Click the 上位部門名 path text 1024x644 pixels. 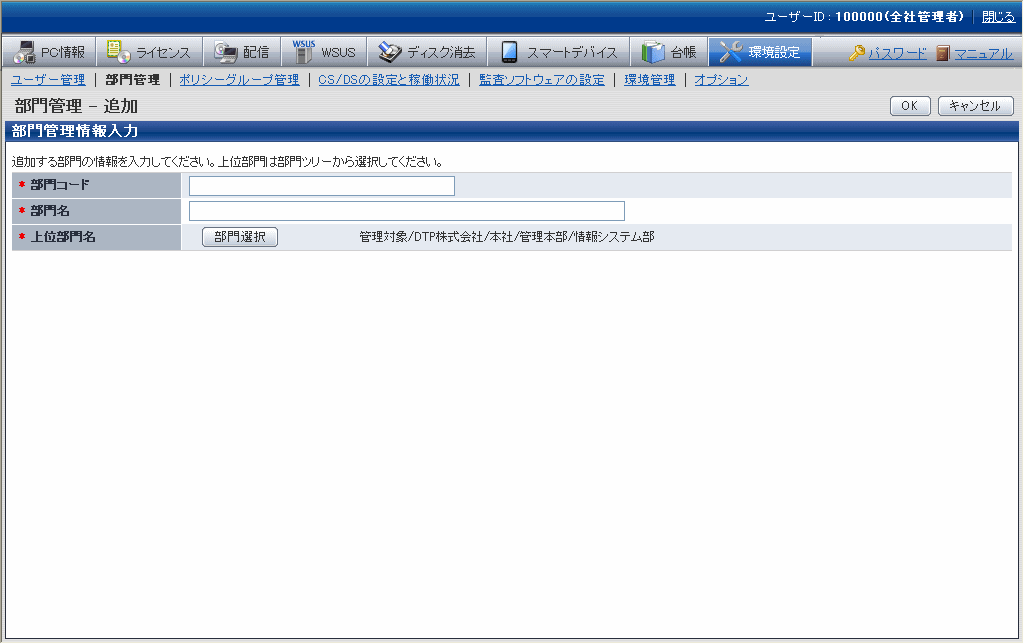(x=507, y=236)
